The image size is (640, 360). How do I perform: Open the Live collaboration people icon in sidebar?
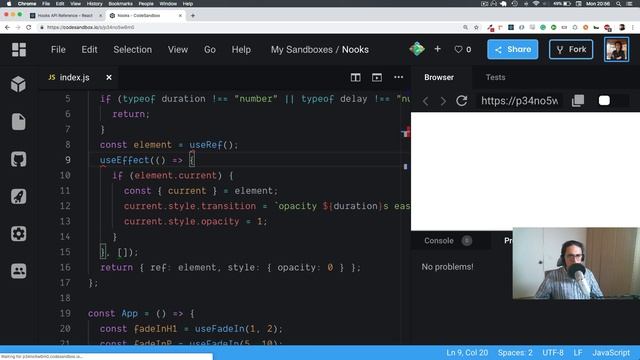click(18, 271)
